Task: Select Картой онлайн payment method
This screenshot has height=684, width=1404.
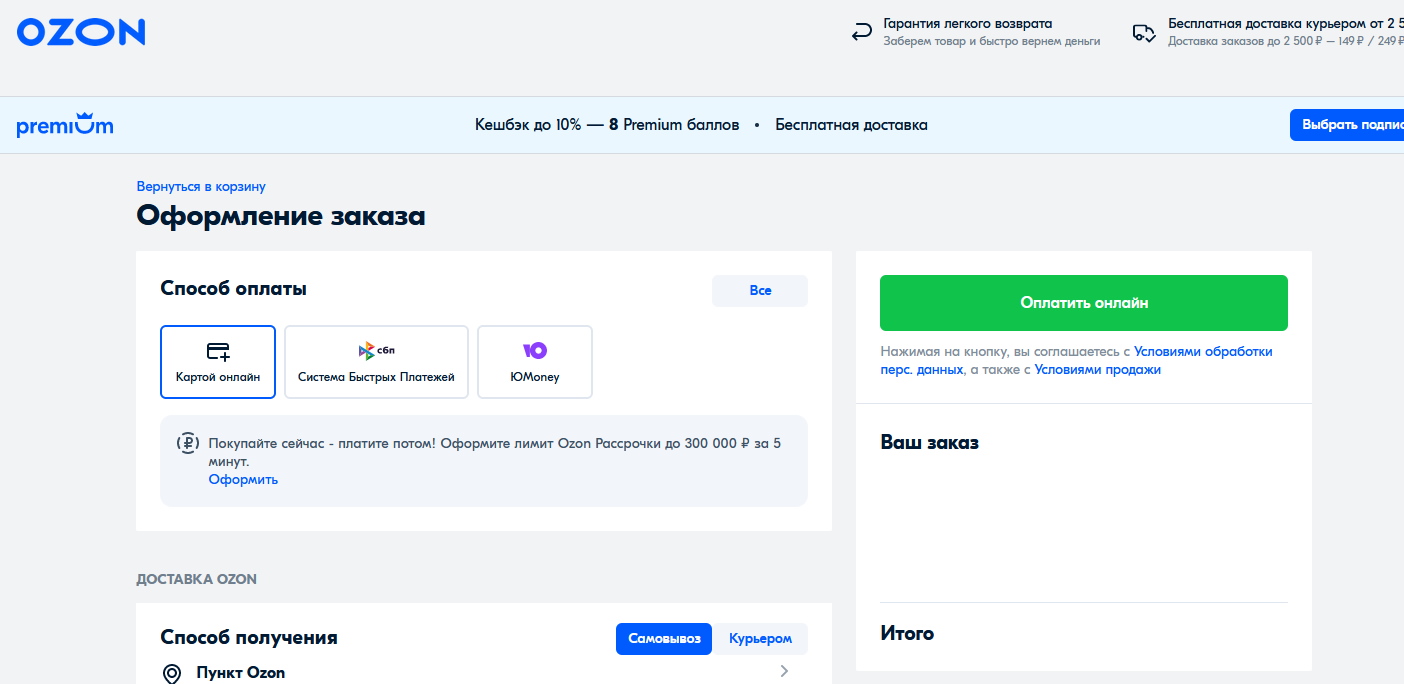Action: point(218,362)
